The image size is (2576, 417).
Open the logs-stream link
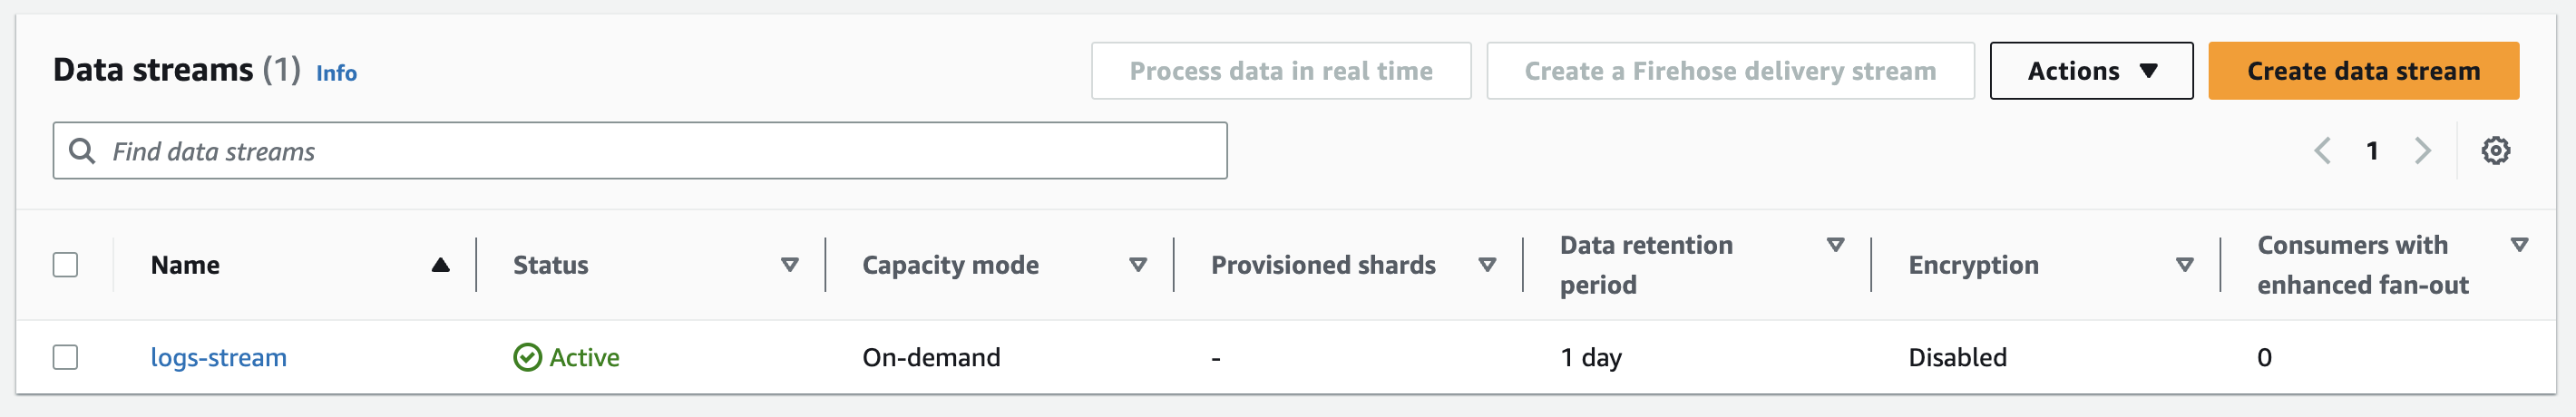[218, 357]
